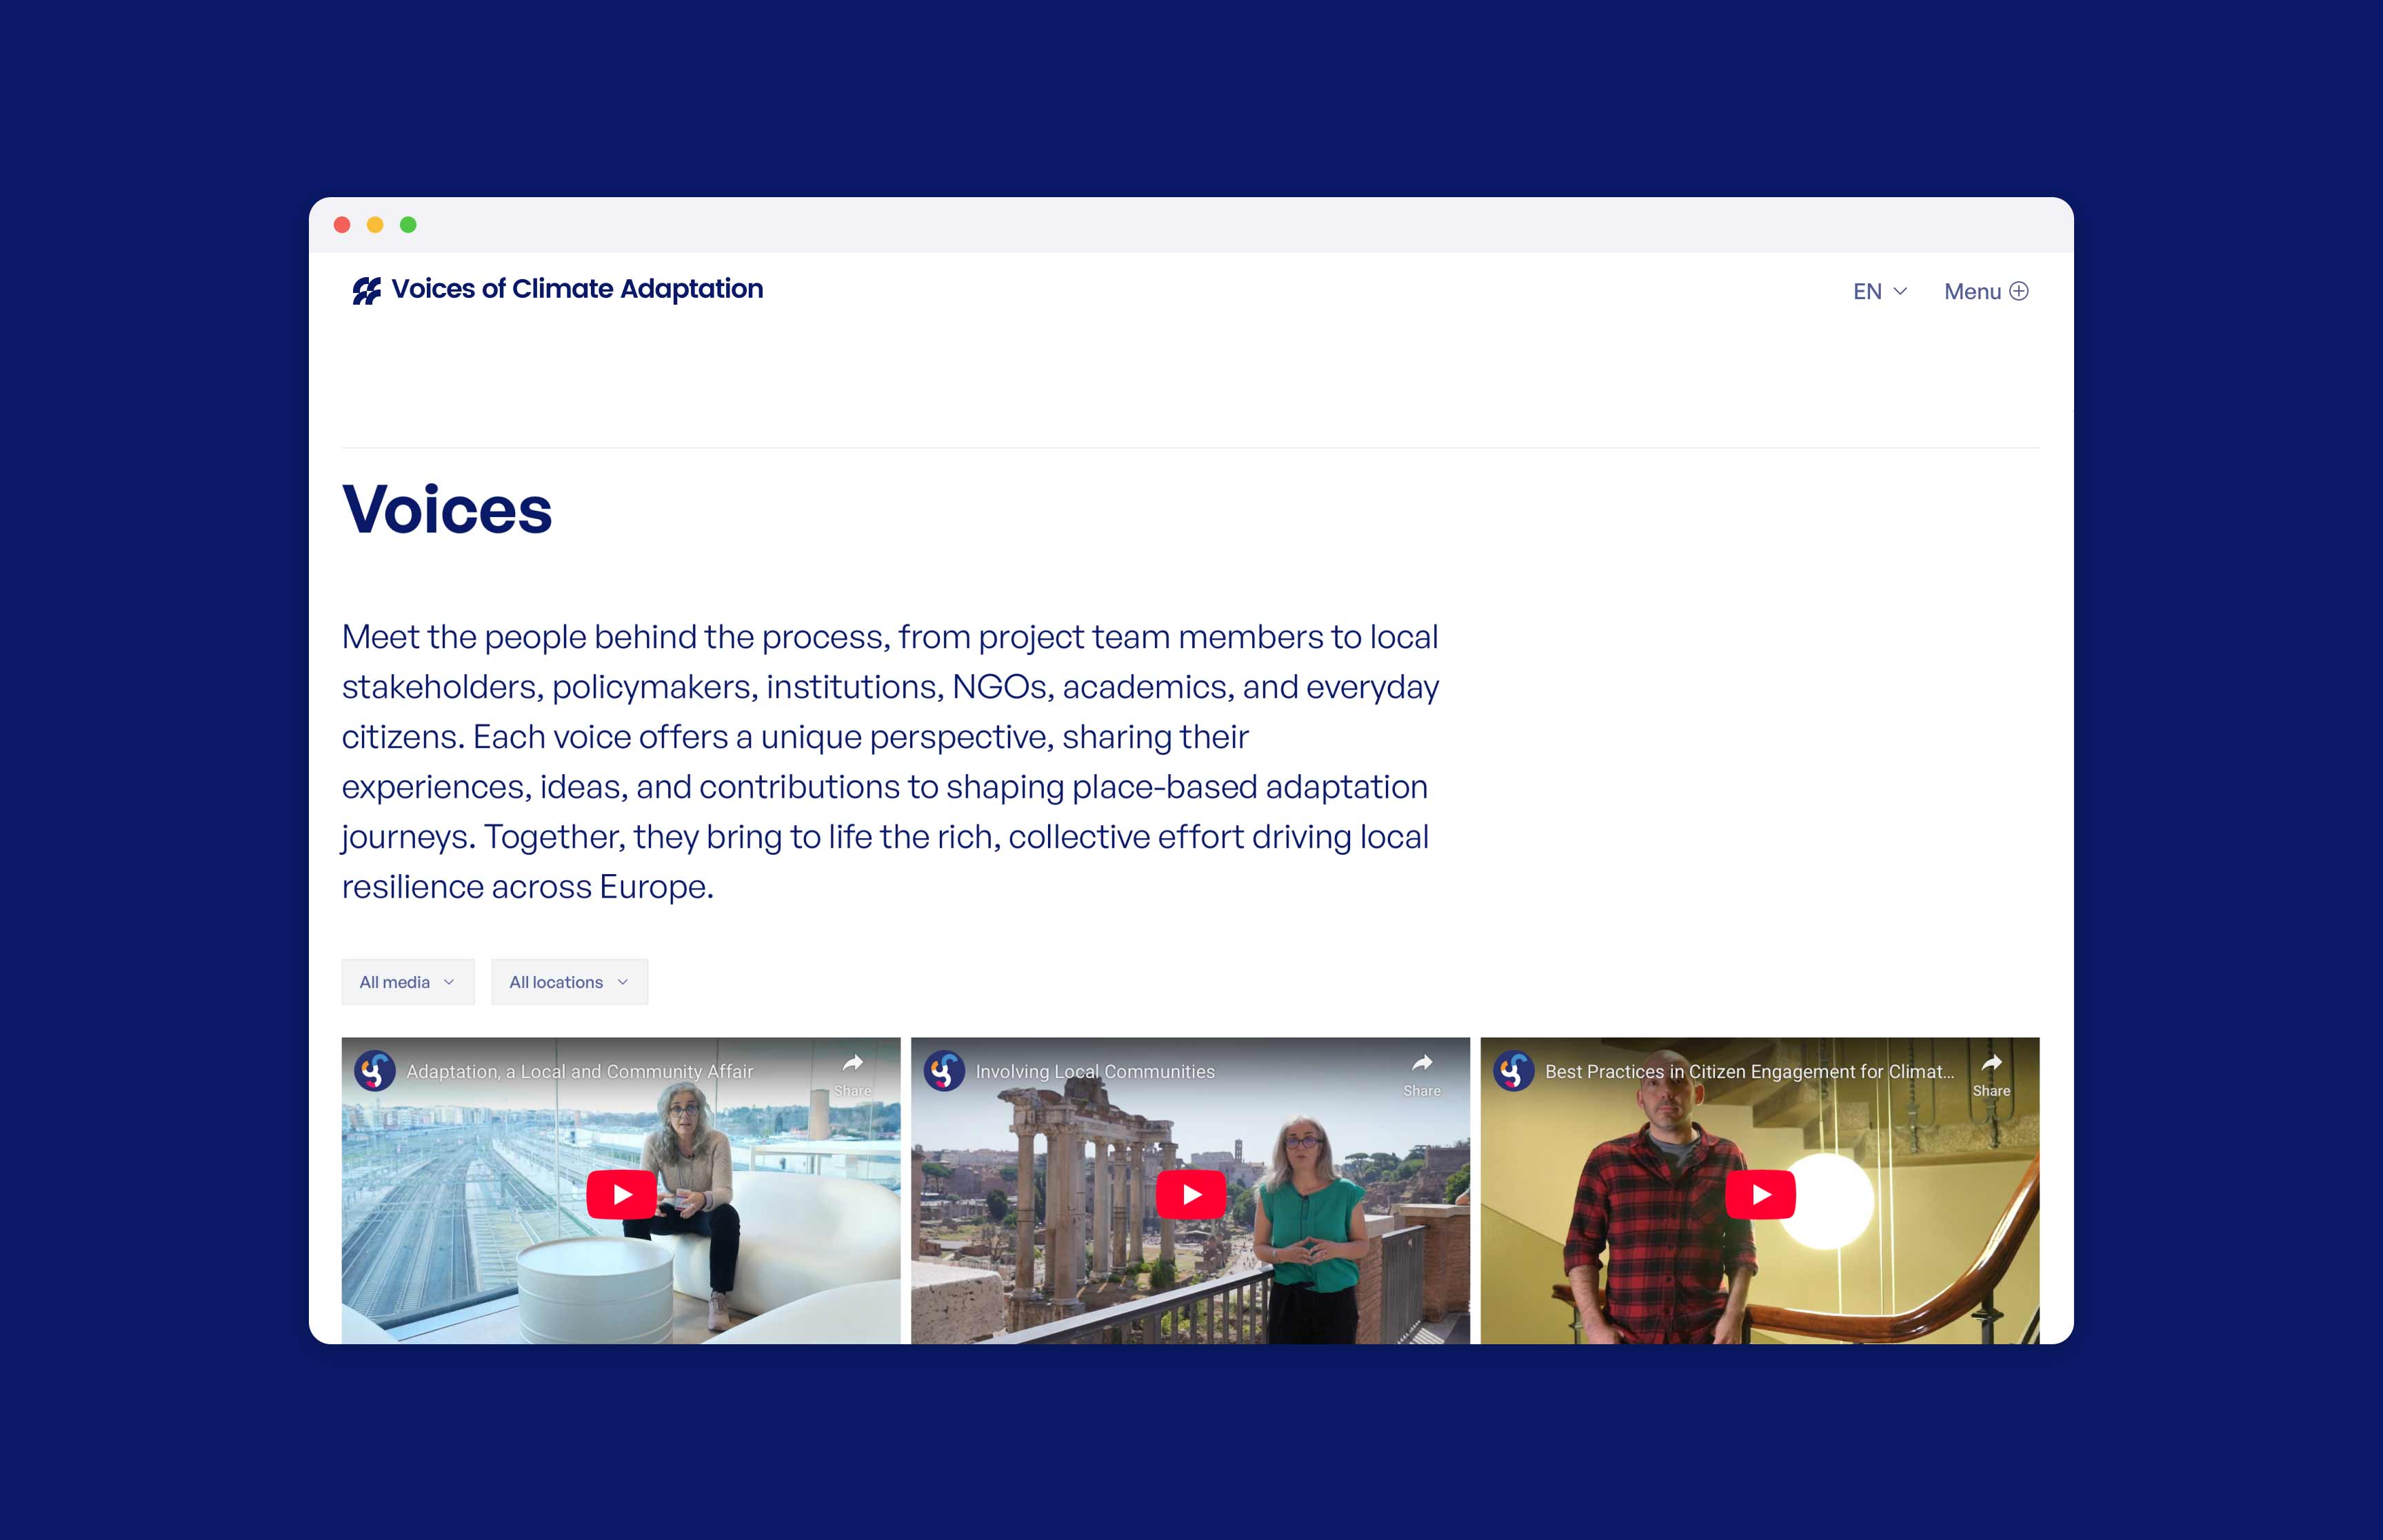
Task: Open the All media filter dropdown
Action: 407,982
